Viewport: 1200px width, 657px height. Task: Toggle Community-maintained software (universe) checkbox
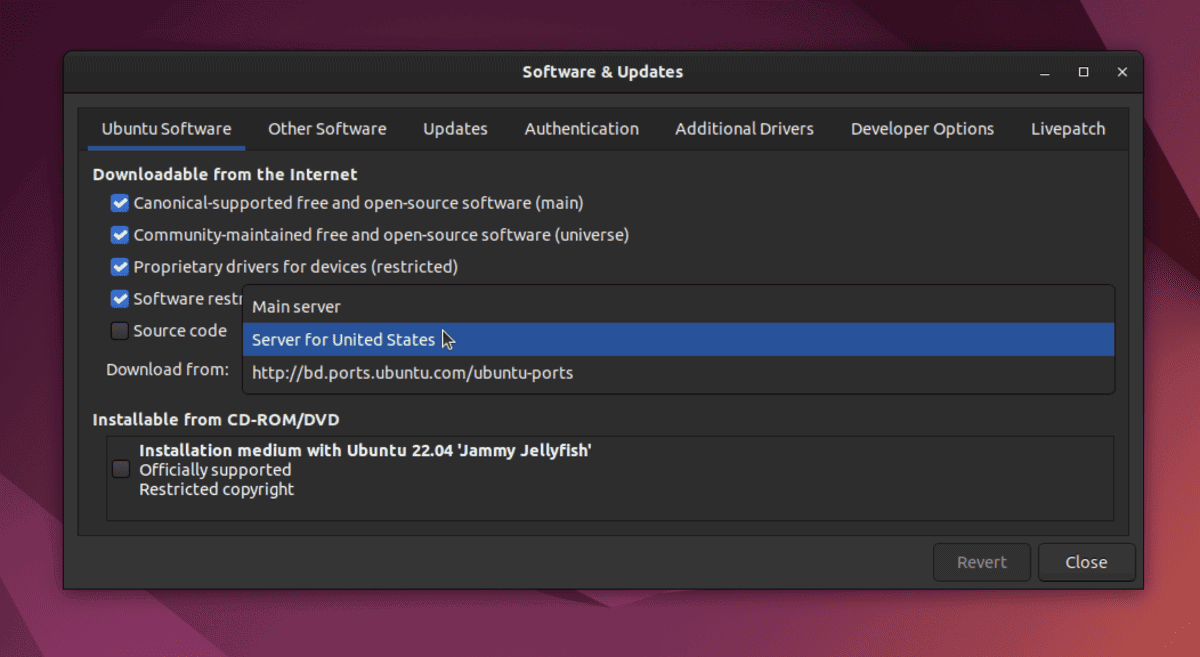(120, 235)
